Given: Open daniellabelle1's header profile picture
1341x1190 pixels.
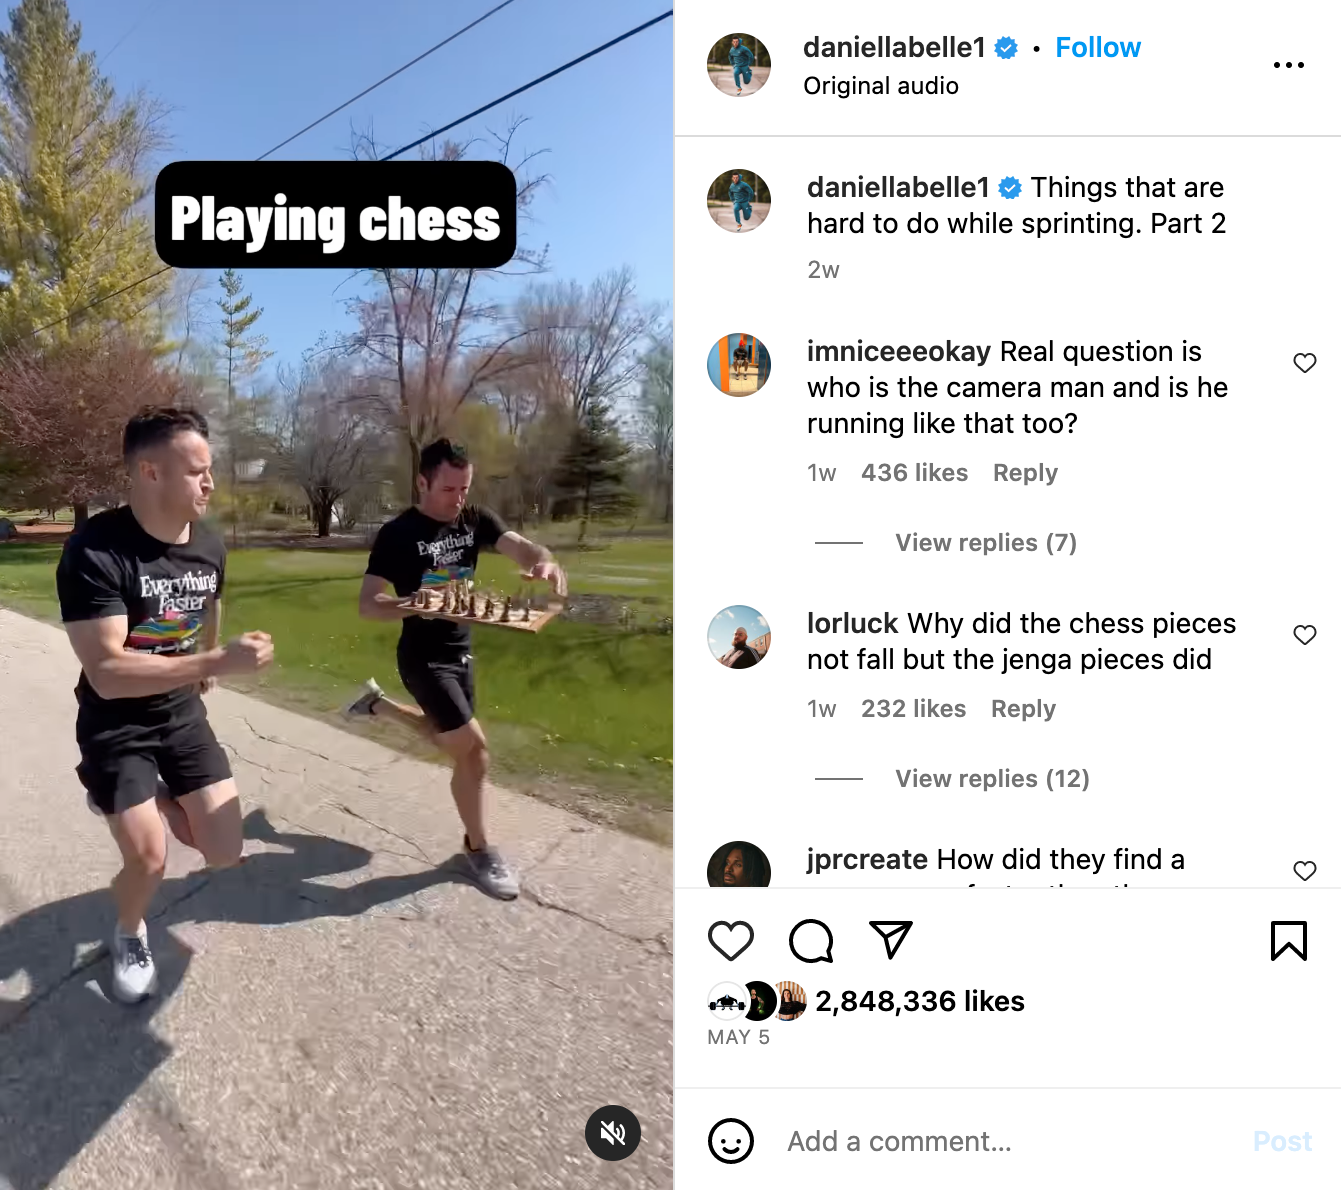Looking at the screenshot, I should [739, 65].
